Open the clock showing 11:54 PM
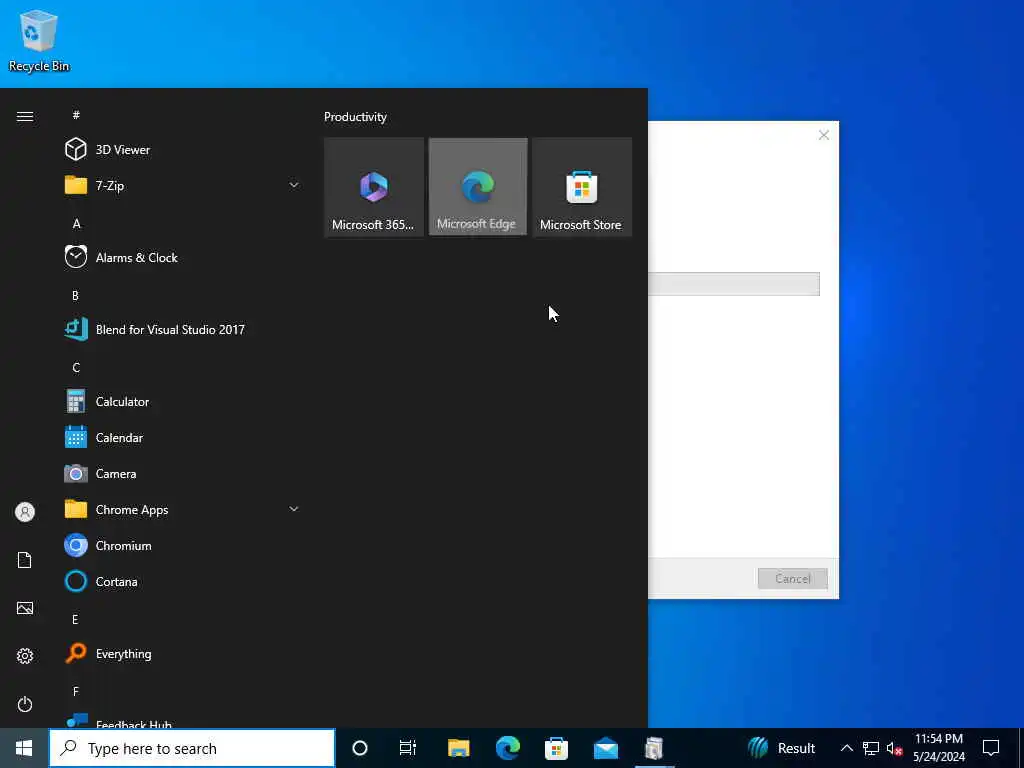This screenshot has height=768, width=1024. (938, 748)
